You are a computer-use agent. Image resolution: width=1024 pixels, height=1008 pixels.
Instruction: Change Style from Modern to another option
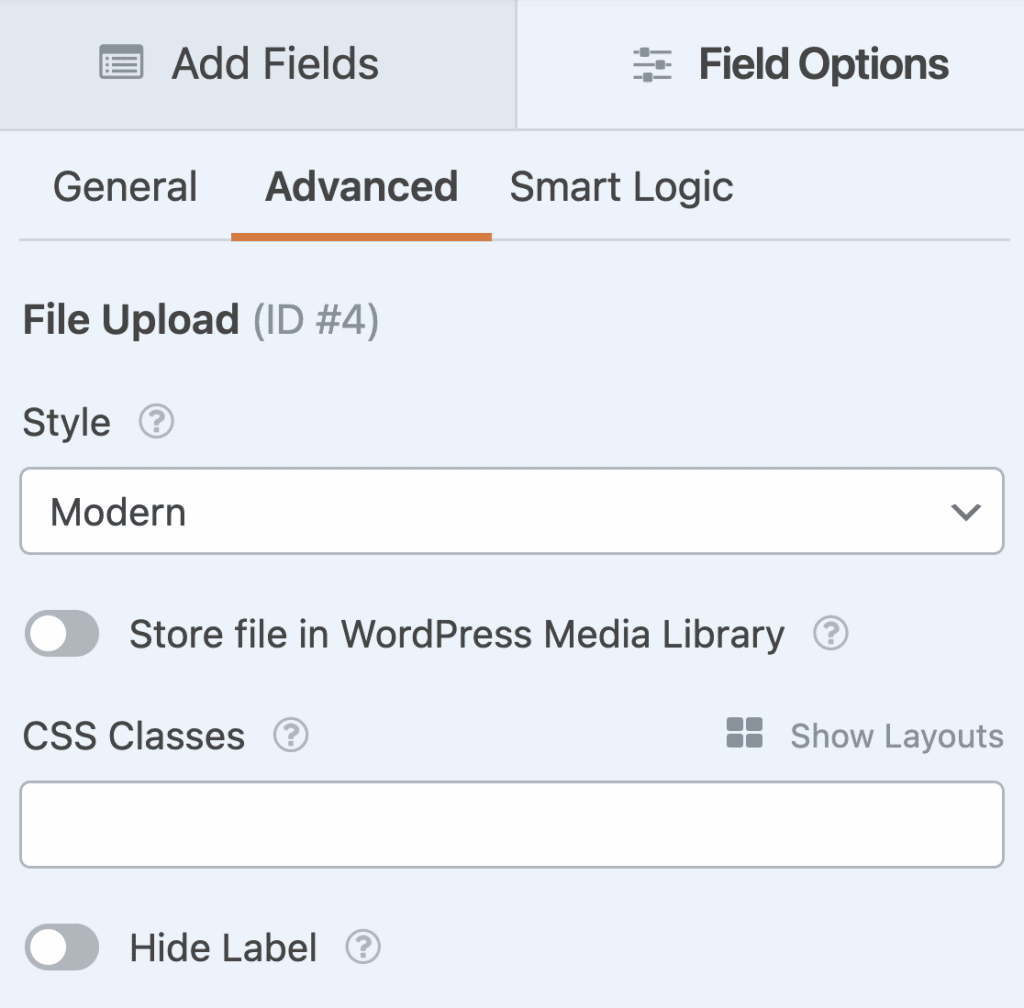(x=511, y=511)
